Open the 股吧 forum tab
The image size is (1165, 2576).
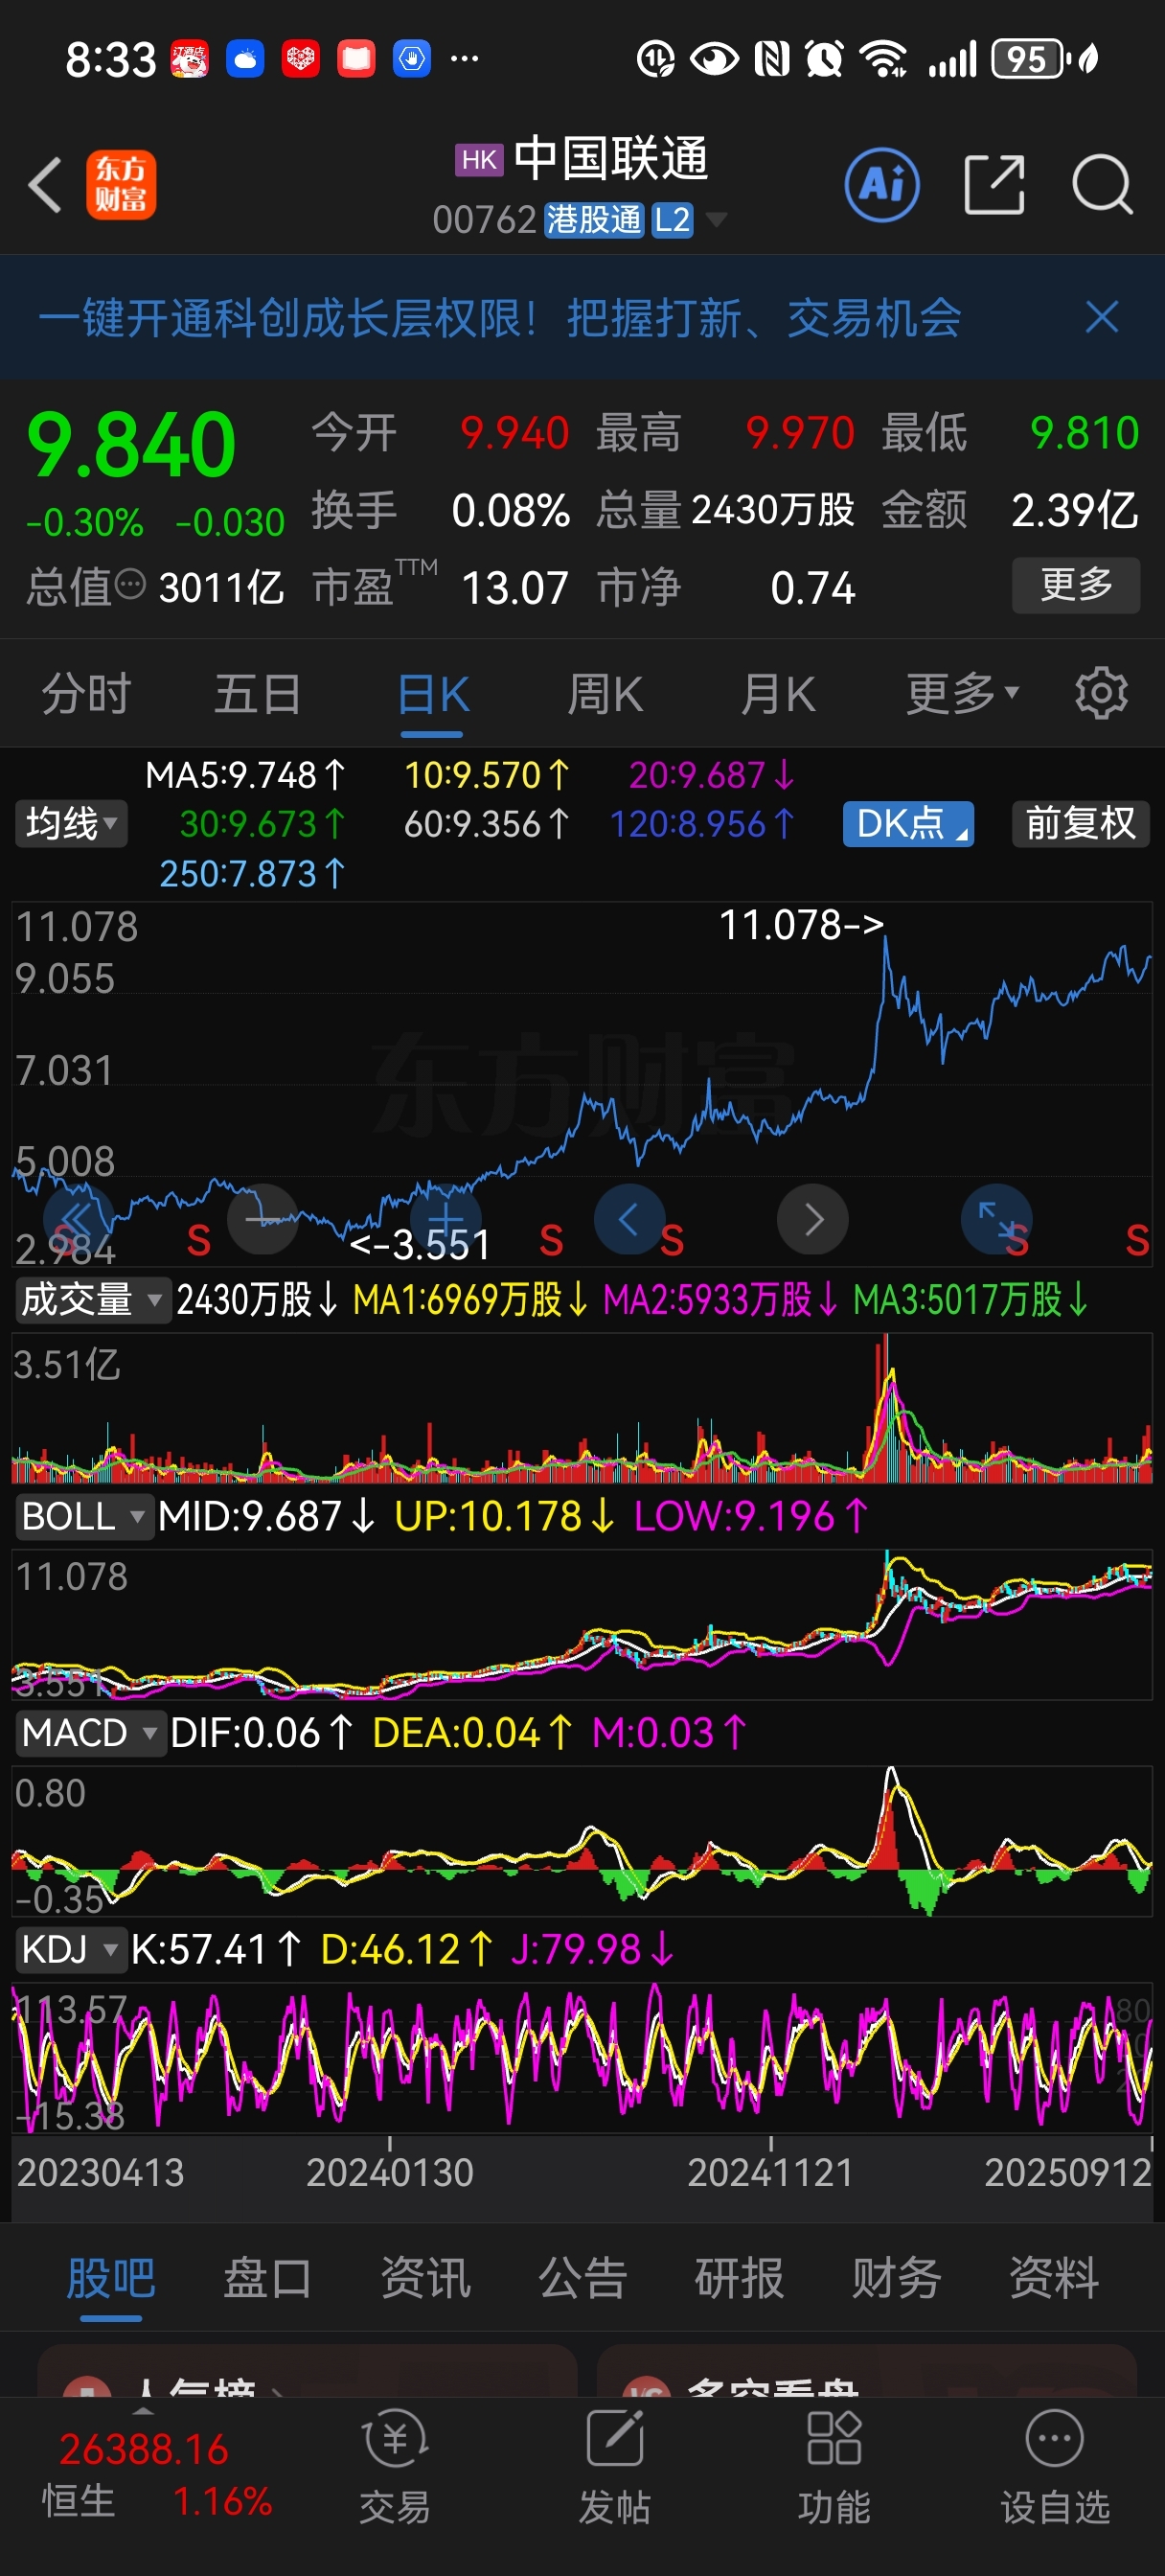(110, 2279)
